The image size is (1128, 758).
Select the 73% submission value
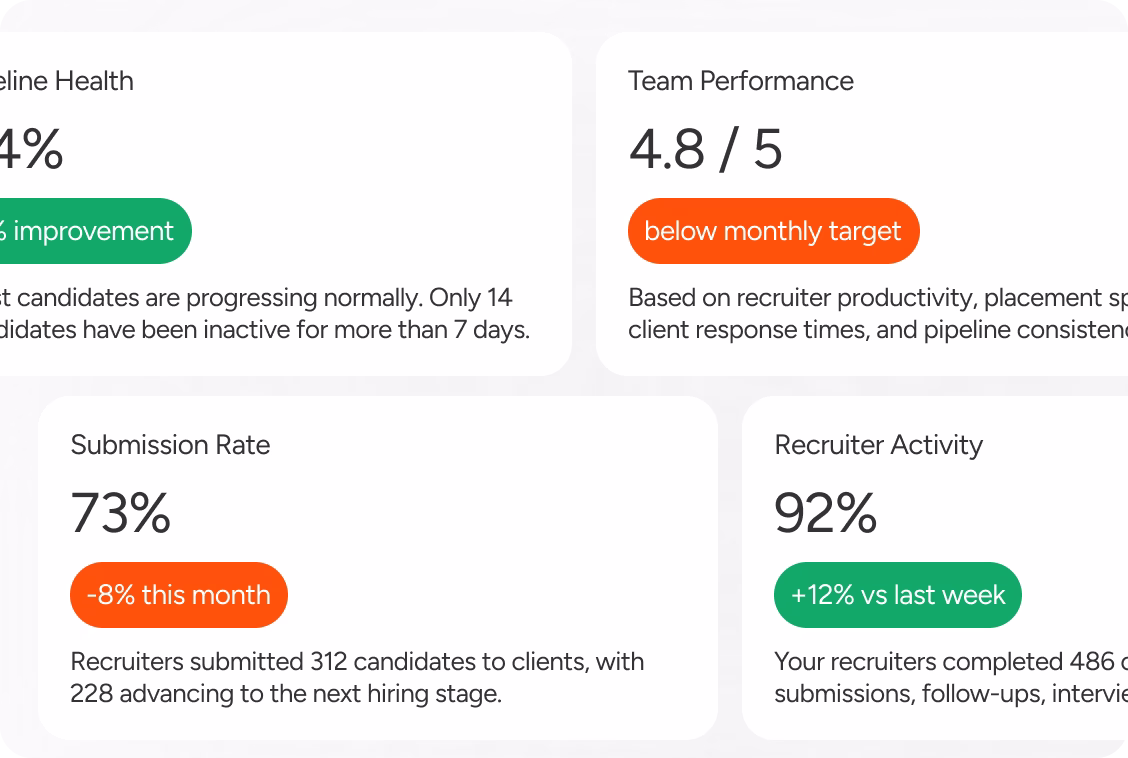120,513
